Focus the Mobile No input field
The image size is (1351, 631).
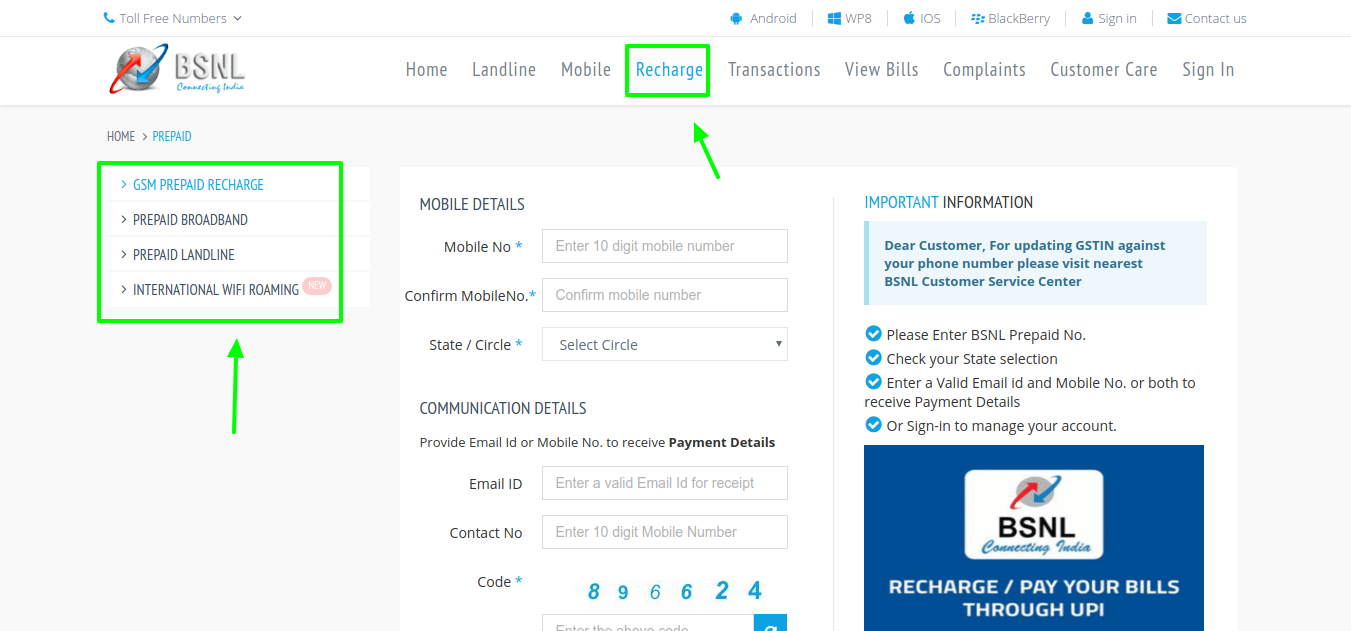[x=665, y=246]
